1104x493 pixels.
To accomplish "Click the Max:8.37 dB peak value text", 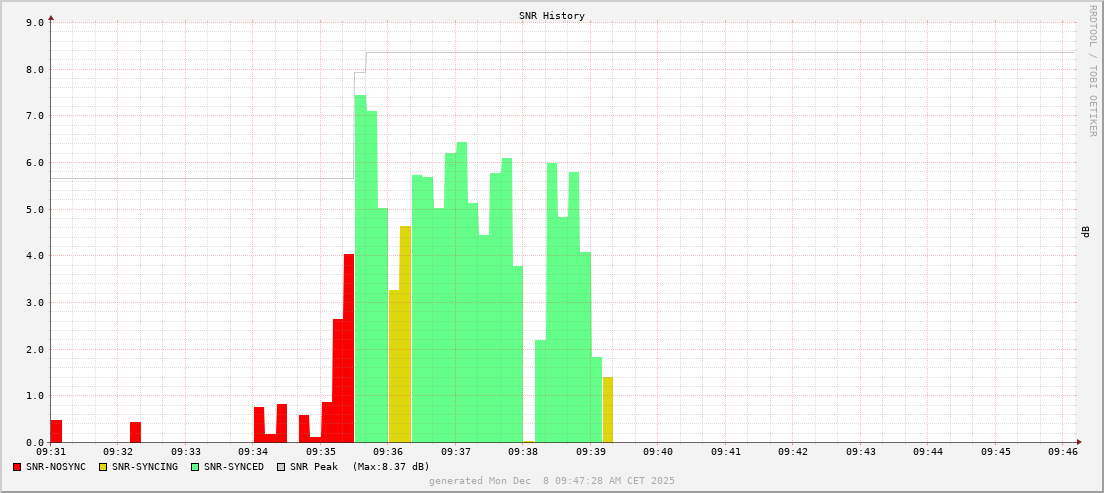I will coord(391,467).
